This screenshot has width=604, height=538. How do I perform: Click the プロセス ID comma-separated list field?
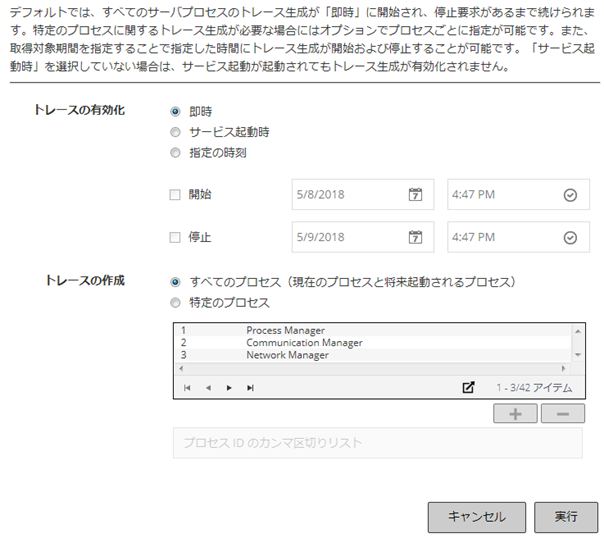click(x=378, y=443)
